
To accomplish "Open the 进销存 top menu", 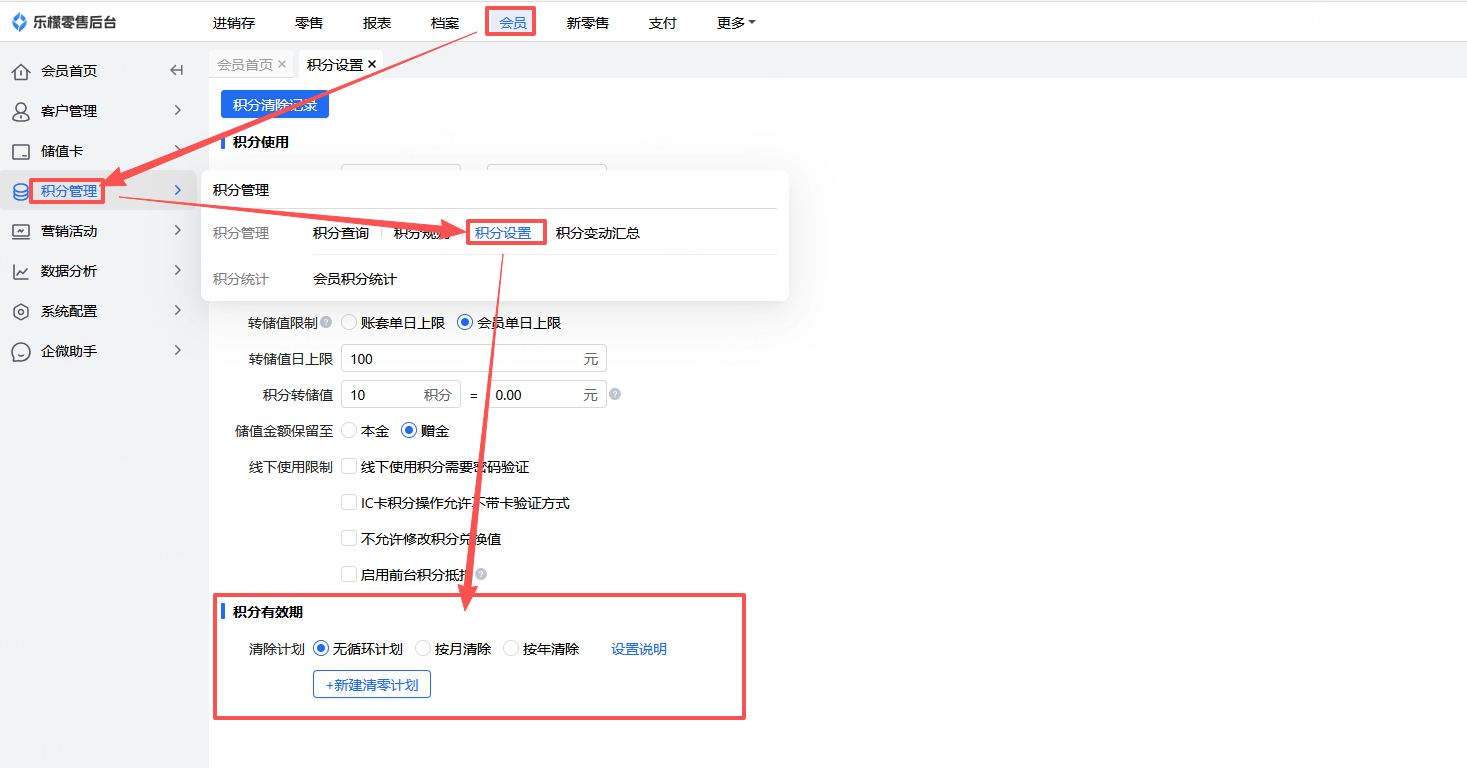I will tap(234, 23).
